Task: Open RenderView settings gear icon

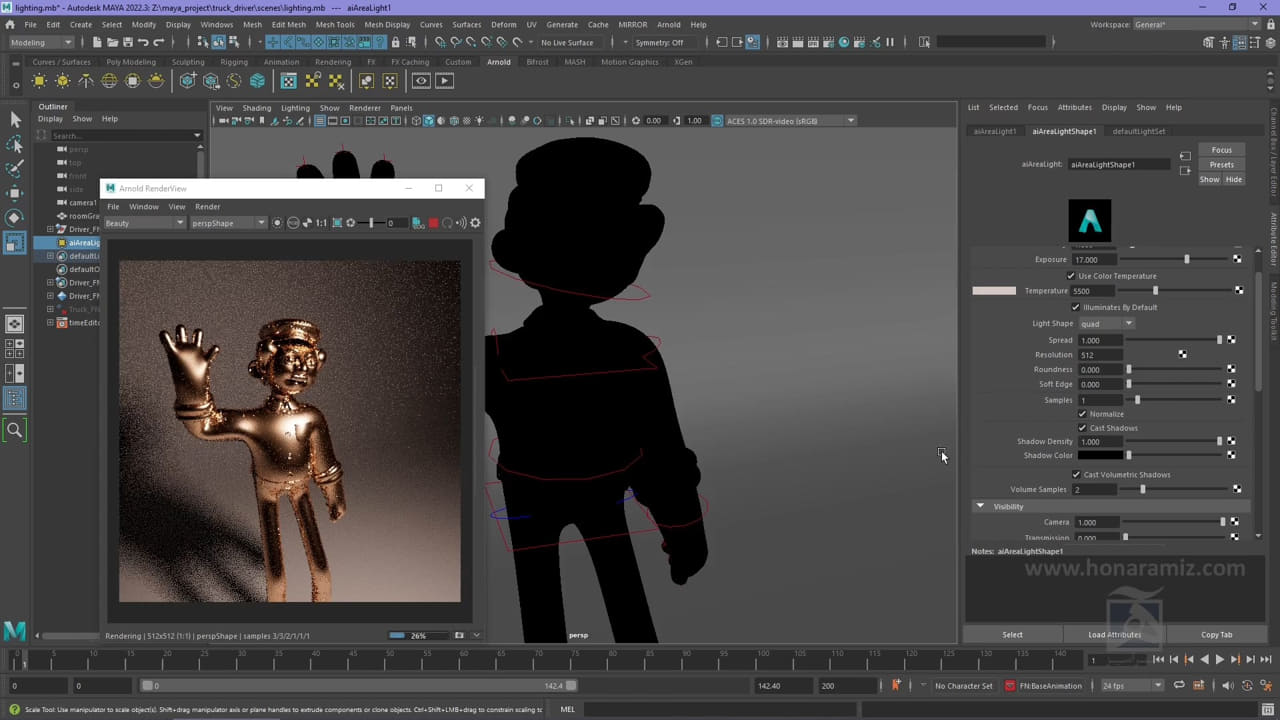Action: tap(475, 223)
